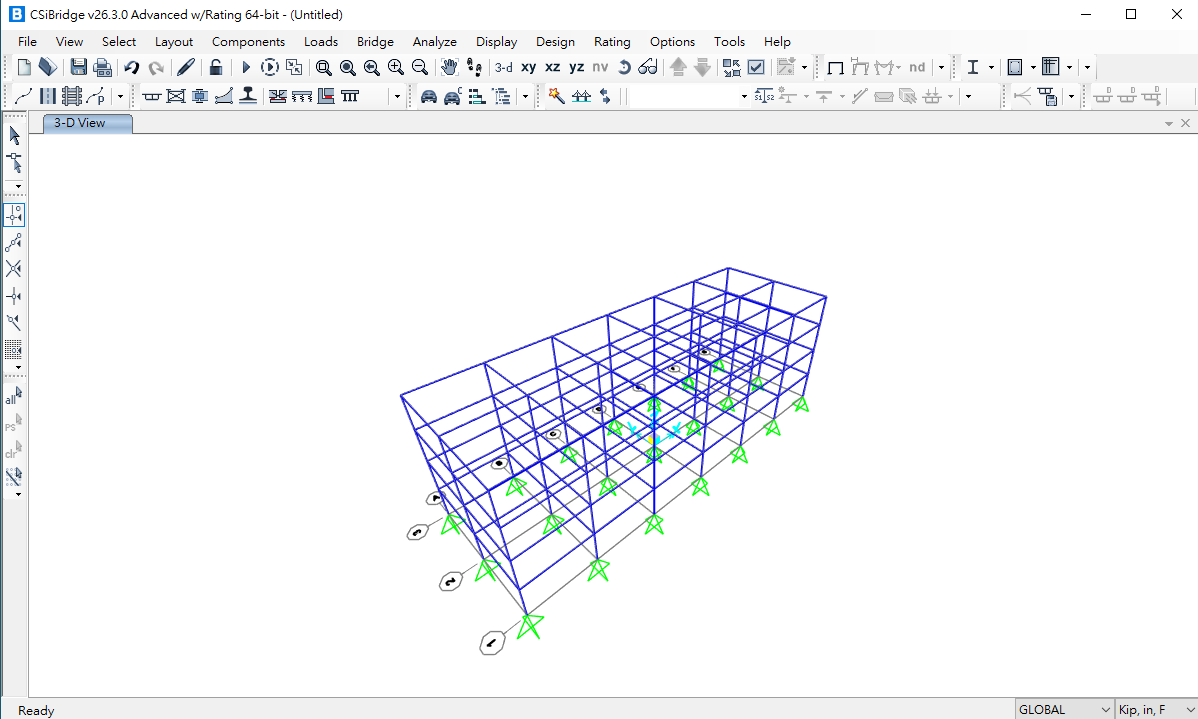Expand the I-section tool dropdown arrow
The image size is (1198, 719).
pyautogui.click(x=991, y=67)
